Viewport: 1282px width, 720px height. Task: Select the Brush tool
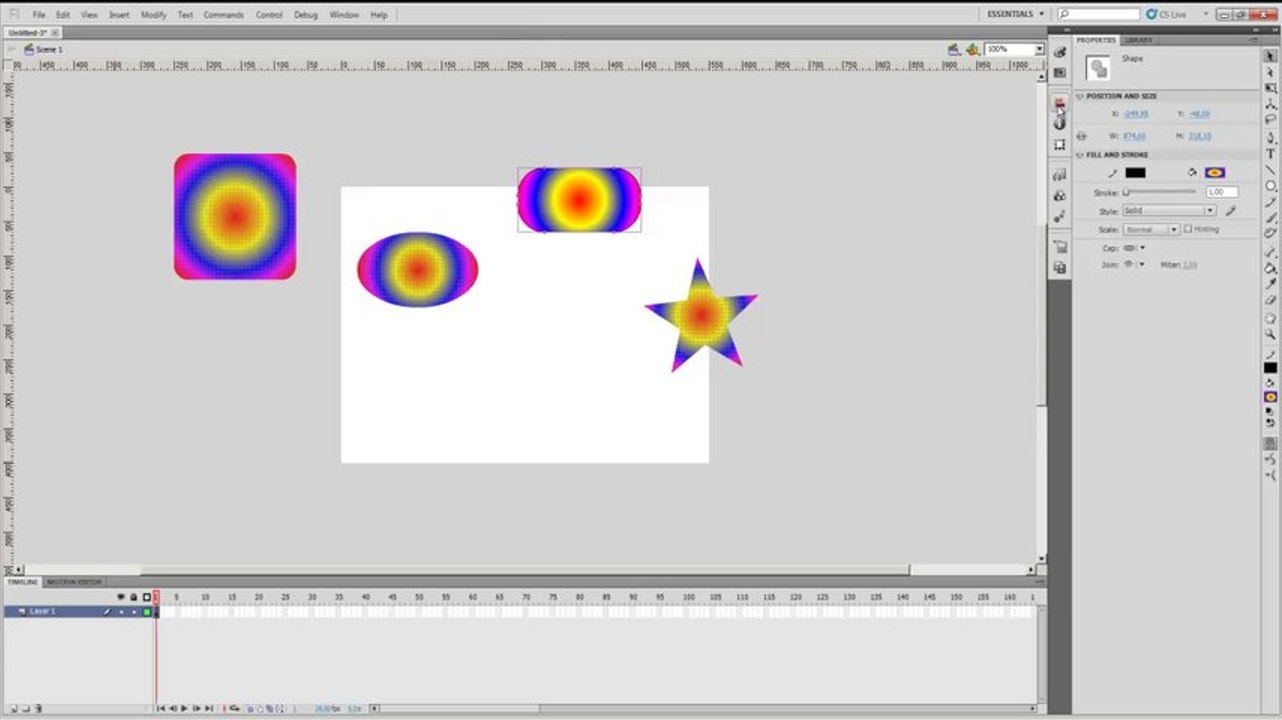(1271, 217)
